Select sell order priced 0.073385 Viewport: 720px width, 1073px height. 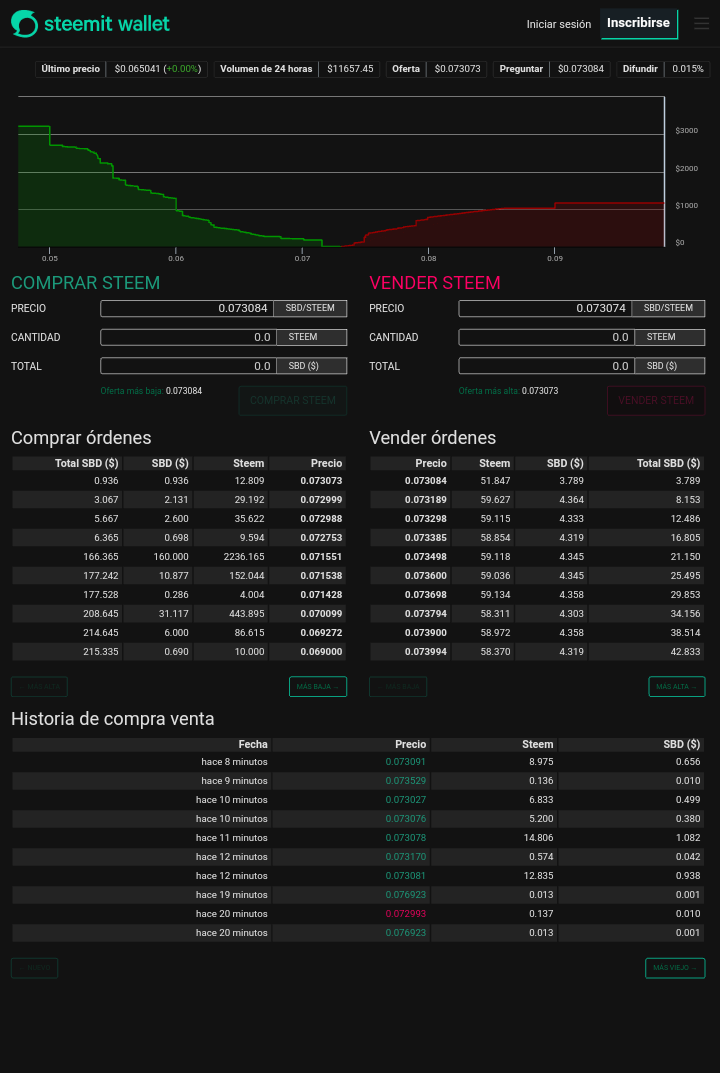(537, 537)
